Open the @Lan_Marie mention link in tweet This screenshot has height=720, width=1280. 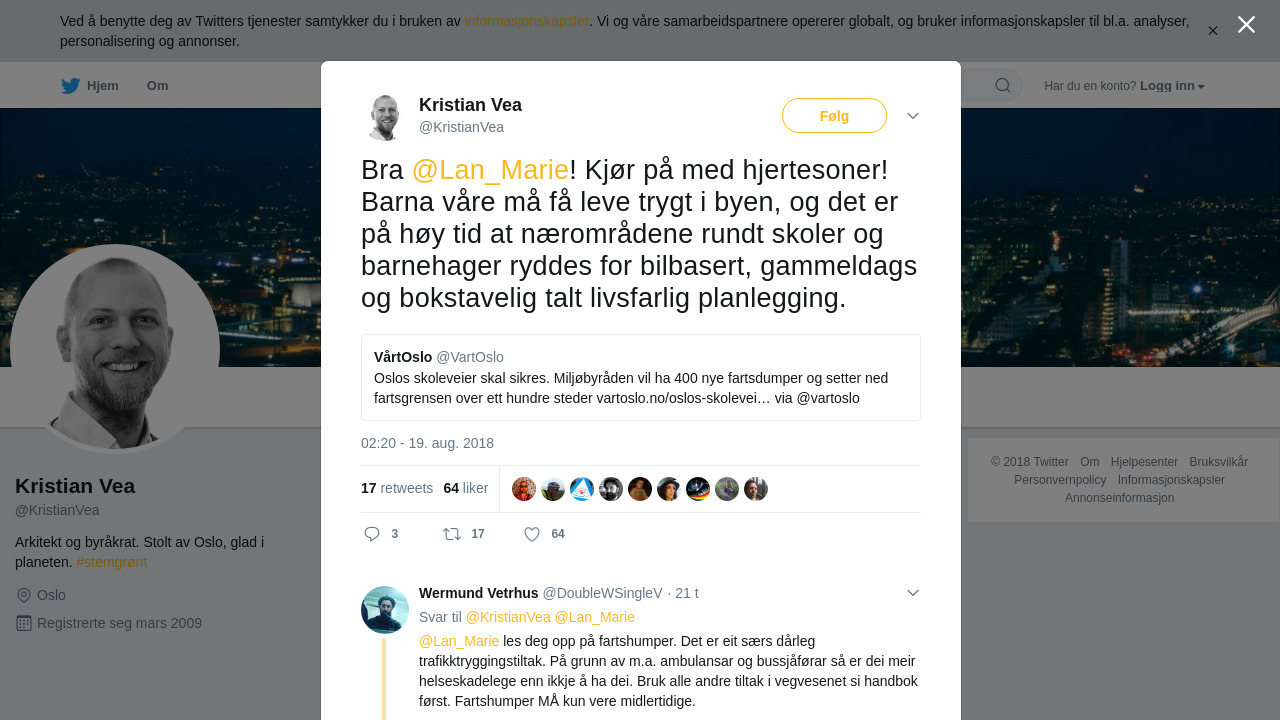tap(490, 170)
